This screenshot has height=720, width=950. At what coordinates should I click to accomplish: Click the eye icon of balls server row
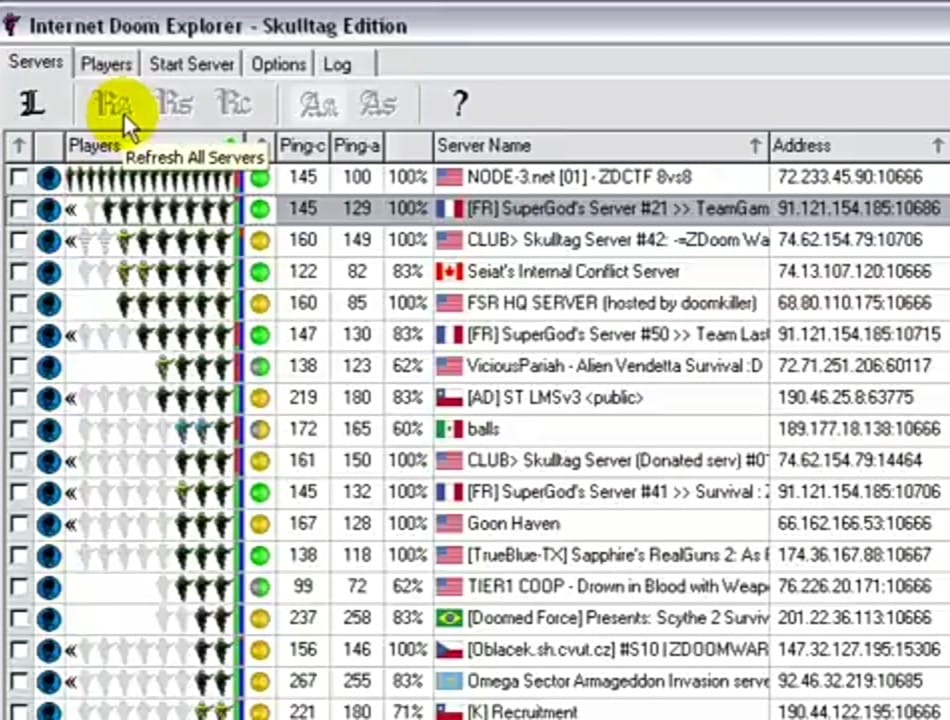[x=49, y=430]
